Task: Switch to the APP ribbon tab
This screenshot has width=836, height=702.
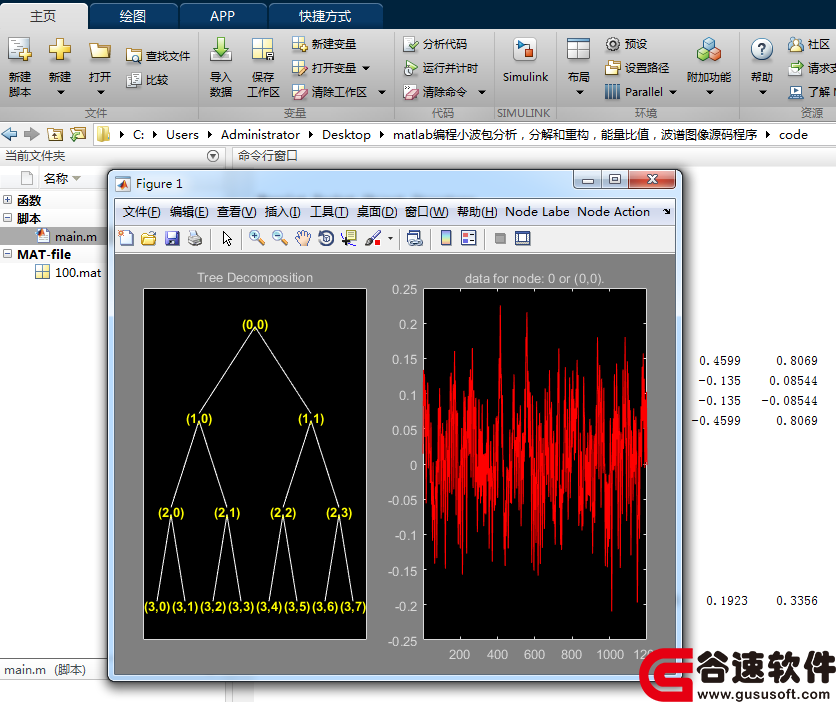Action: [x=222, y=17]
